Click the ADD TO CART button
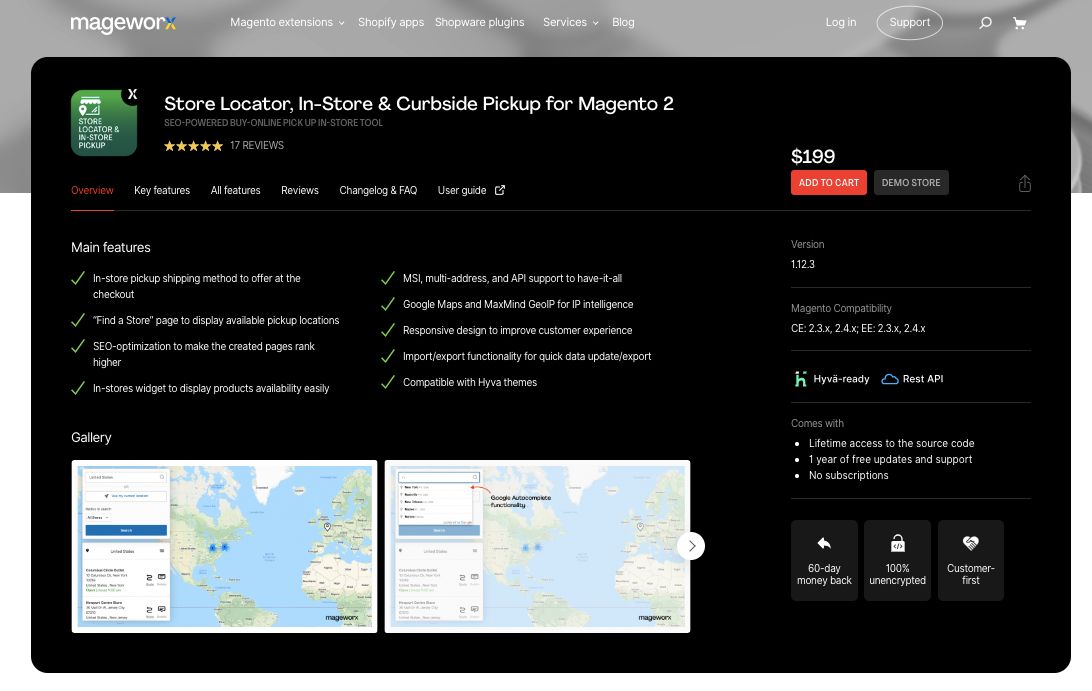Viewport: 1092px width, 691px height. tap(829, 182)
